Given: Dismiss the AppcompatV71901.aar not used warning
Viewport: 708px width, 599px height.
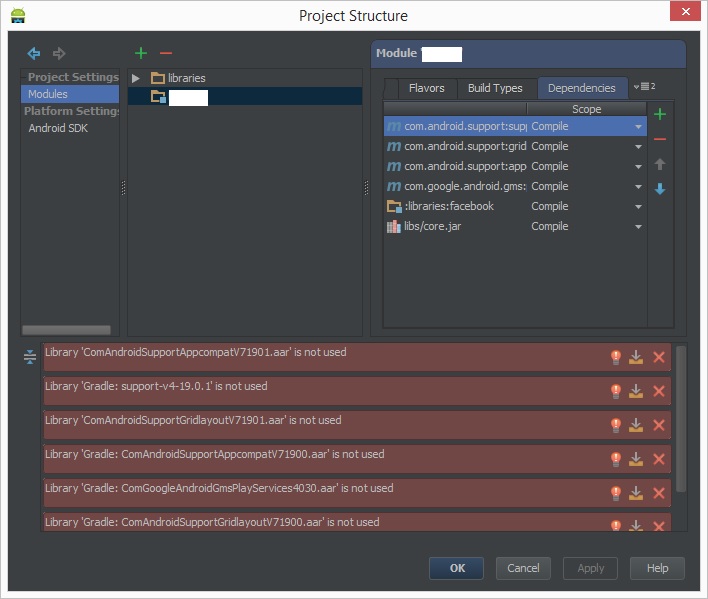Looking at the screenshot, I should pos(659,357).
